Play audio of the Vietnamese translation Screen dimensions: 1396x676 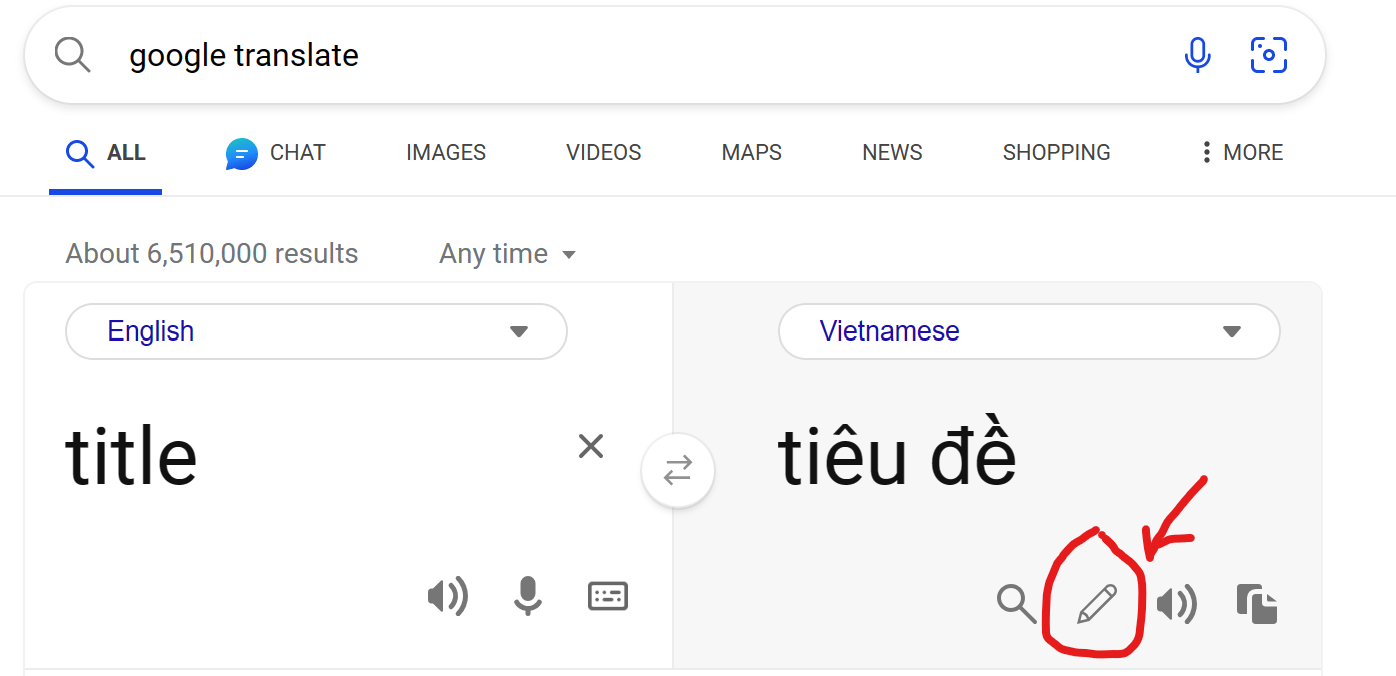(x=1176, y=605)
